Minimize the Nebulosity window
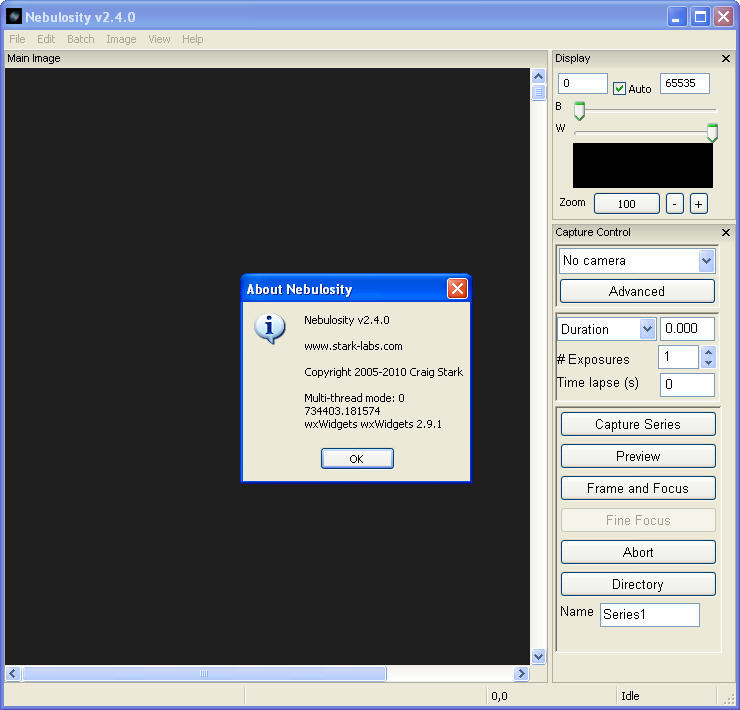Image resolution: width=740 pixels, height=710 pixels. [x=677, y=17]
